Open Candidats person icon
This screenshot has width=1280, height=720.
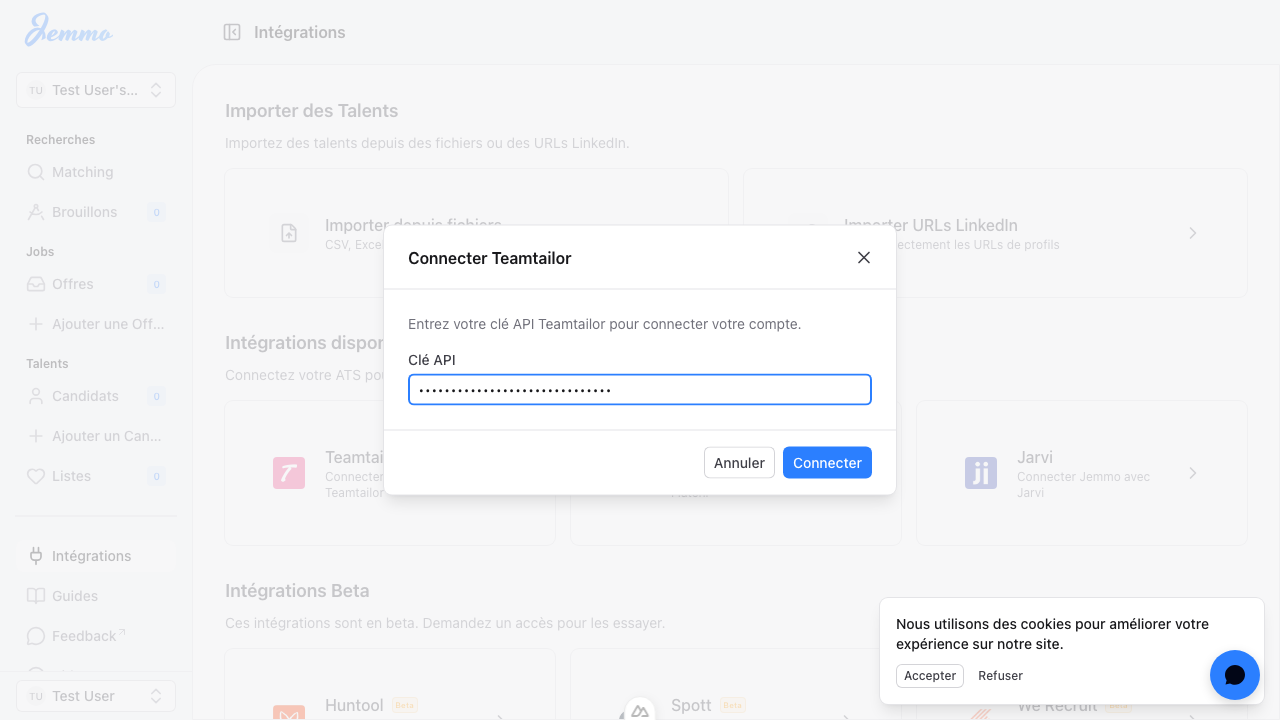(x=36, y=396)
